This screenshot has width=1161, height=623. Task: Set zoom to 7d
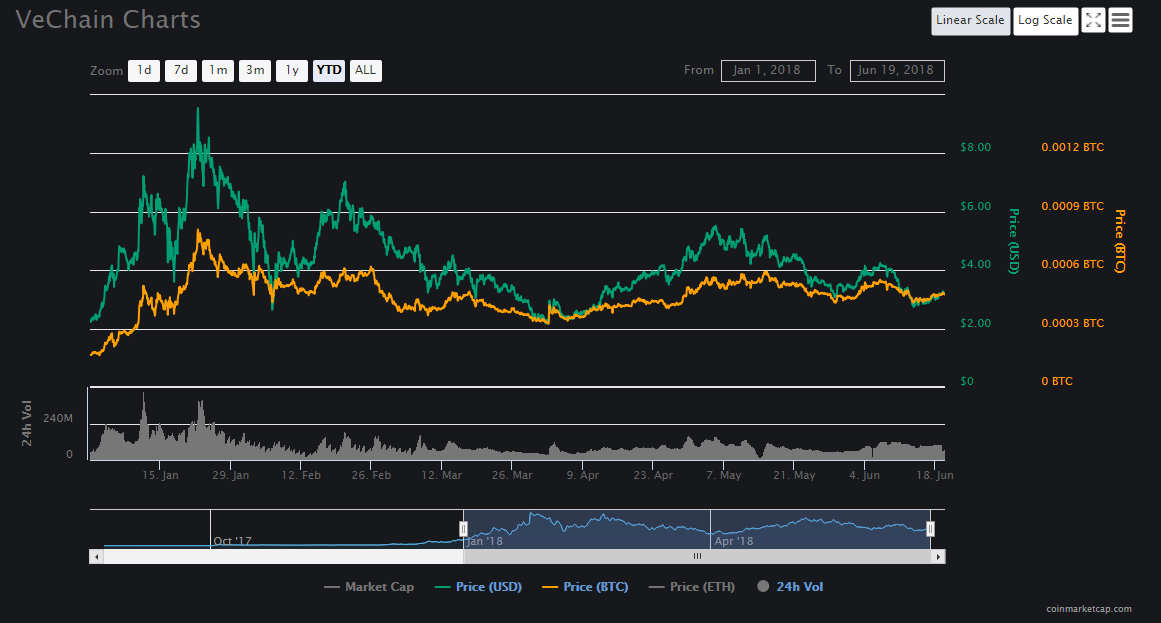click(x=181, y=70)
